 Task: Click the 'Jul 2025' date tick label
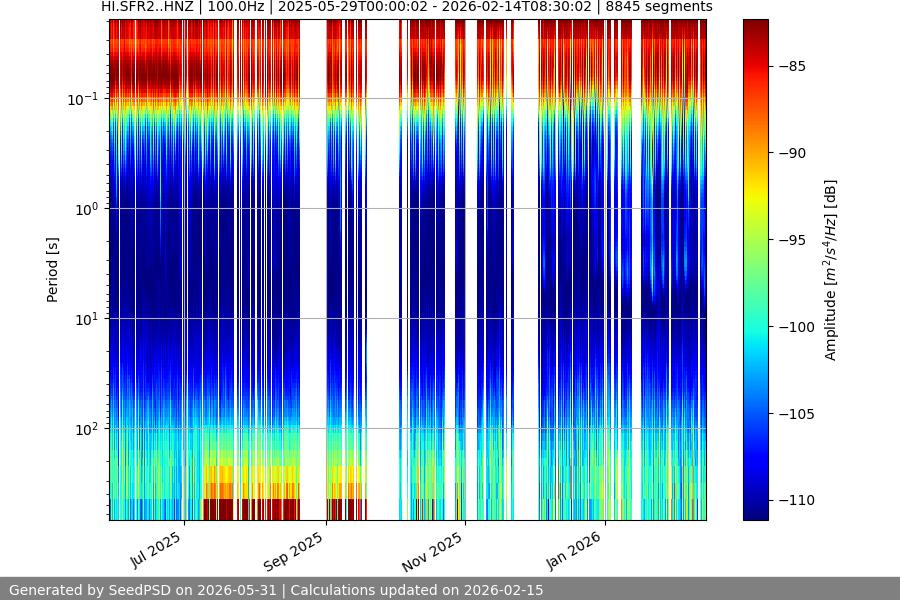point(155,550)
